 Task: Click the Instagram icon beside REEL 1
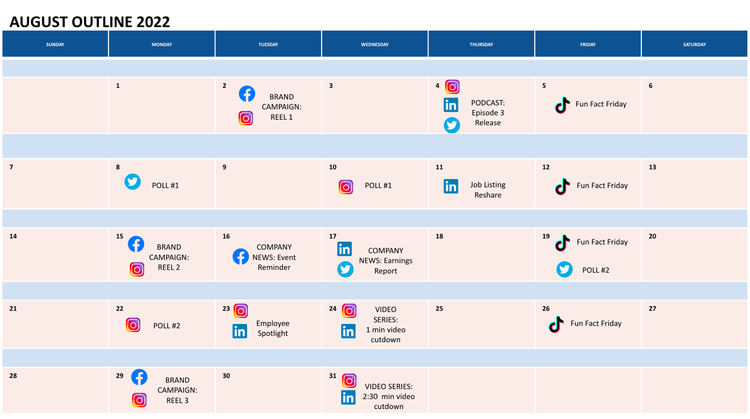pos(246,118)
